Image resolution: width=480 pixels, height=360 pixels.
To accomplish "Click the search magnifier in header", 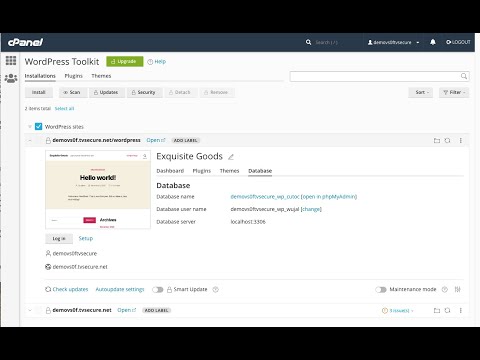I will [x=308, y=42].
